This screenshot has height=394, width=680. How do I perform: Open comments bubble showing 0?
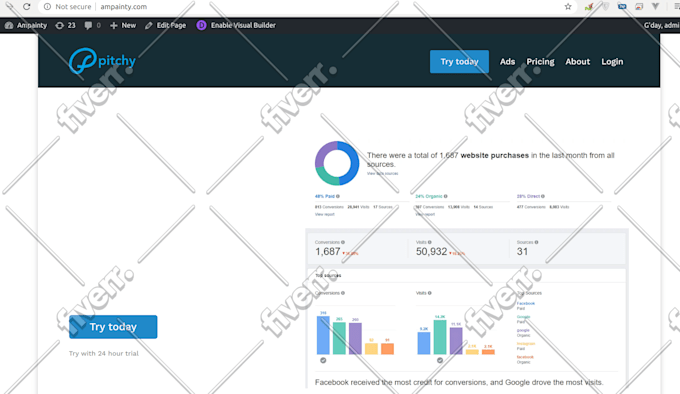coord(92,25)
